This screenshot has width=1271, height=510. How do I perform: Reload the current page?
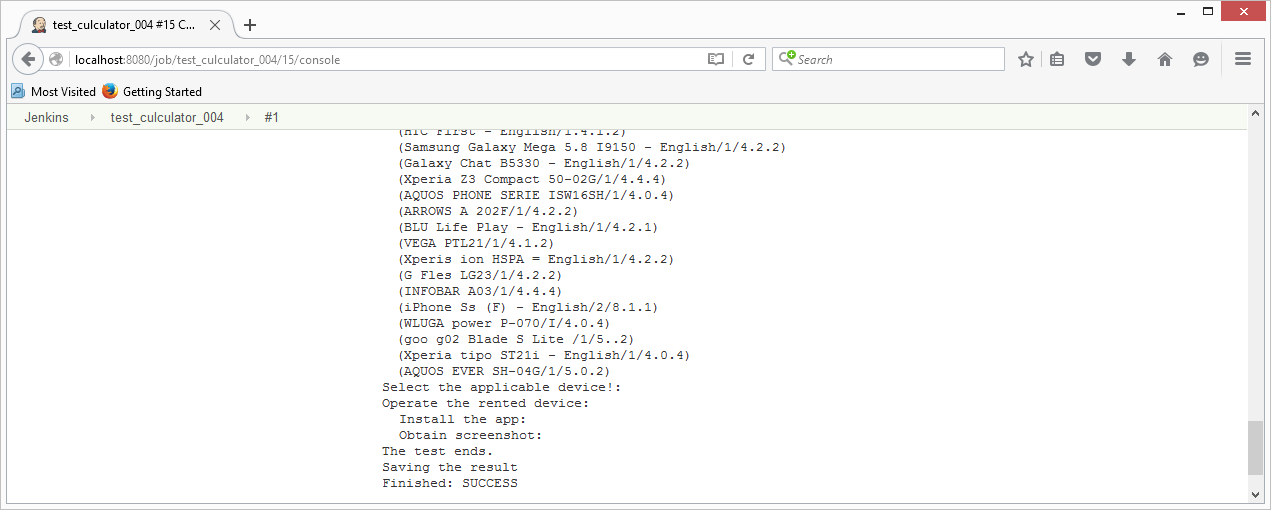pyautogui.click(x=748, y=59)
